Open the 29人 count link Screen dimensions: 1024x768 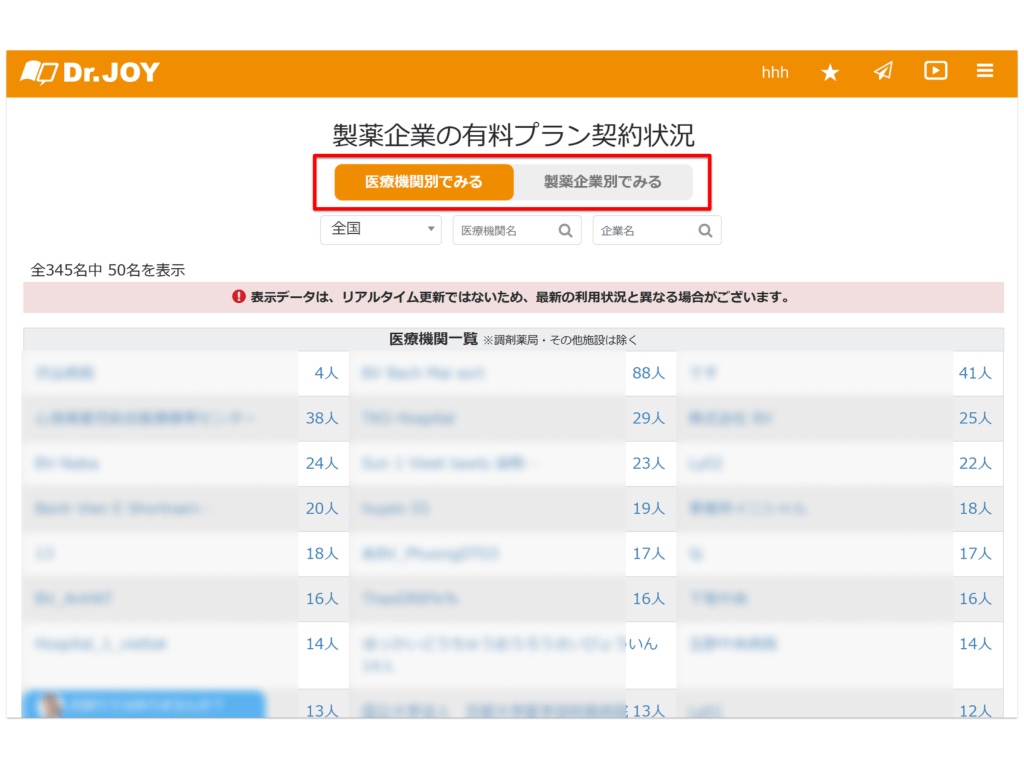[648, 418]
